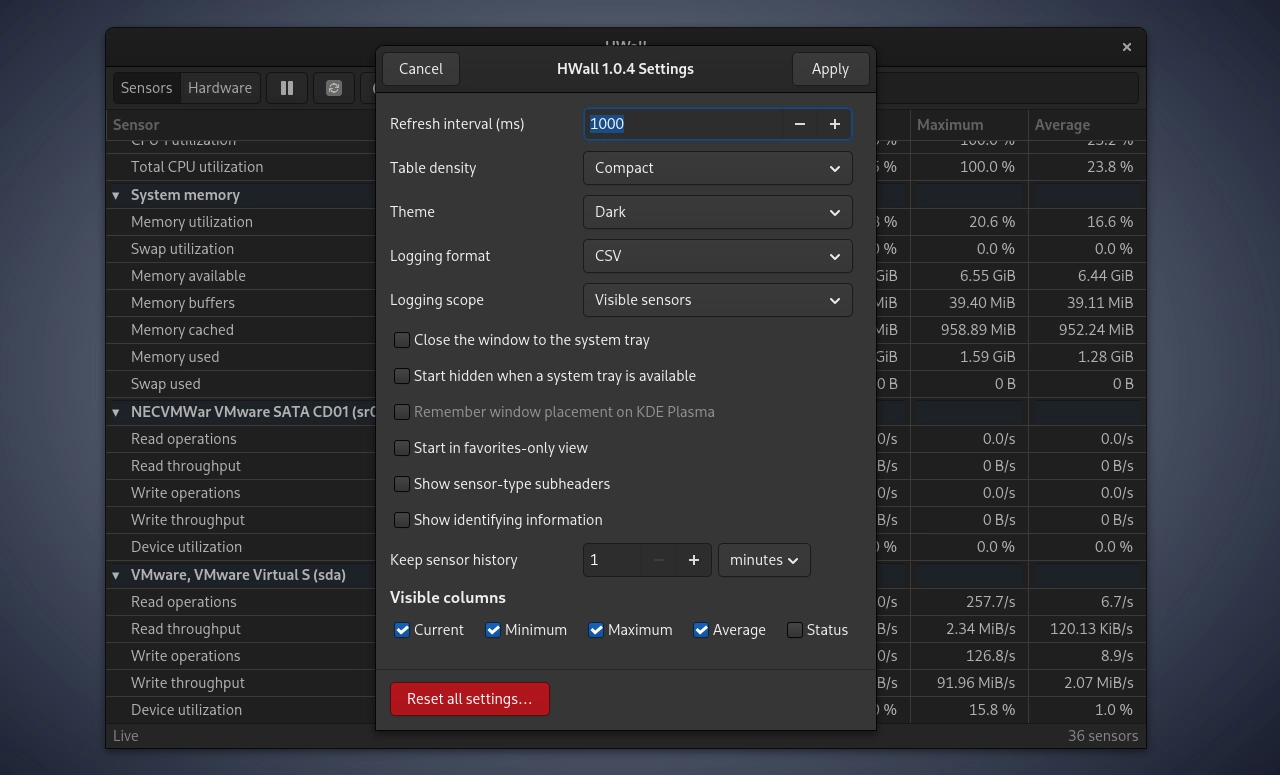1280x775 pixels.
Task: Open the Theme dropdown showing Dark
Action: pyautogui.click(x=718, y=212)
